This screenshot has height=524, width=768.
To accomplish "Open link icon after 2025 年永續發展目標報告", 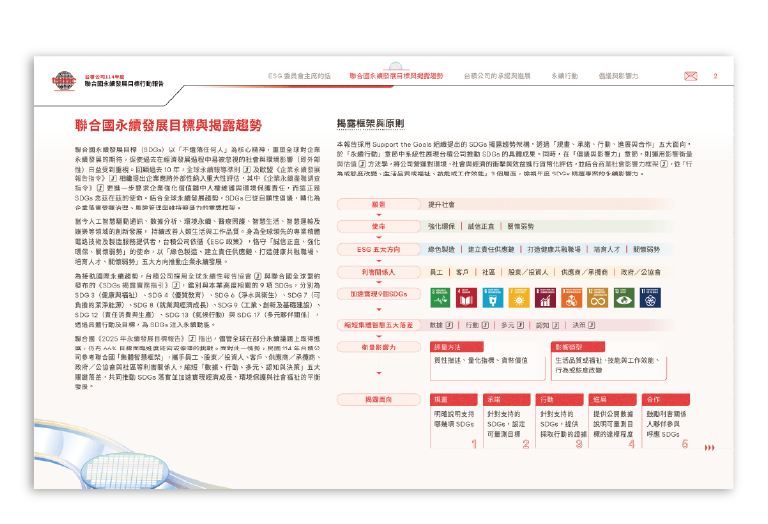I will 192,338.
